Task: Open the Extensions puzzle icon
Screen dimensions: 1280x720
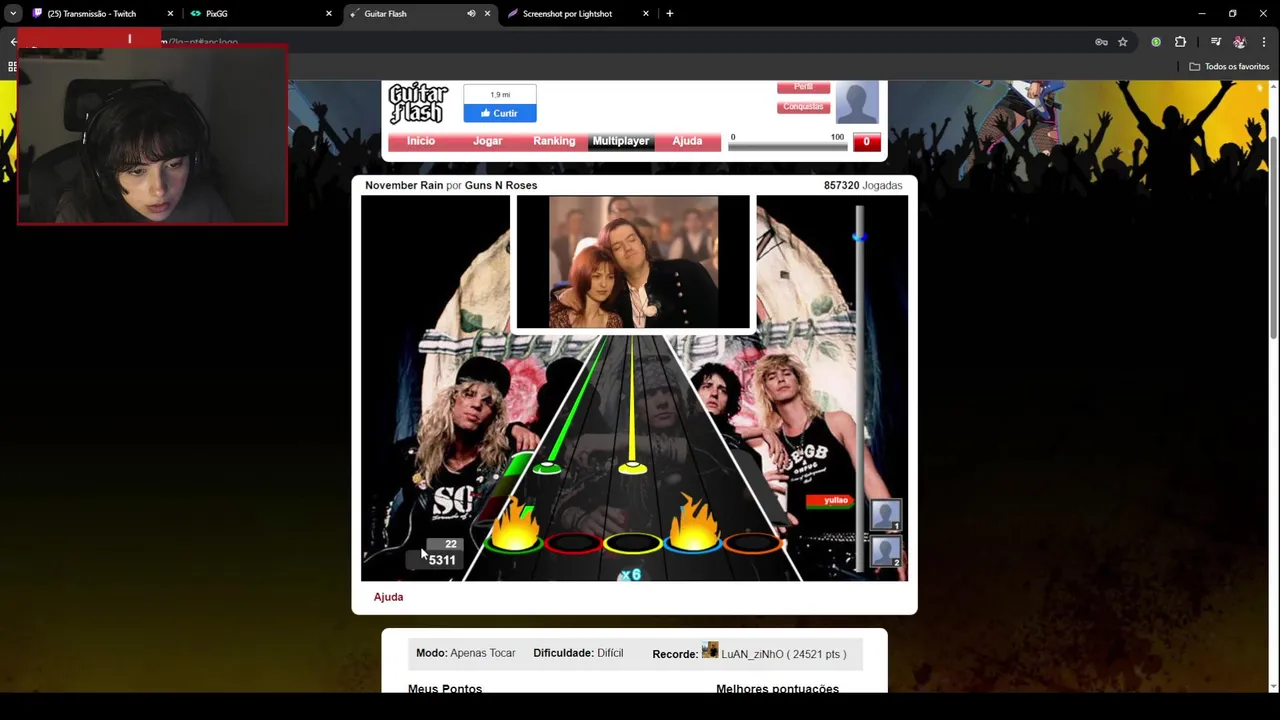Action: pos(1180,42)
